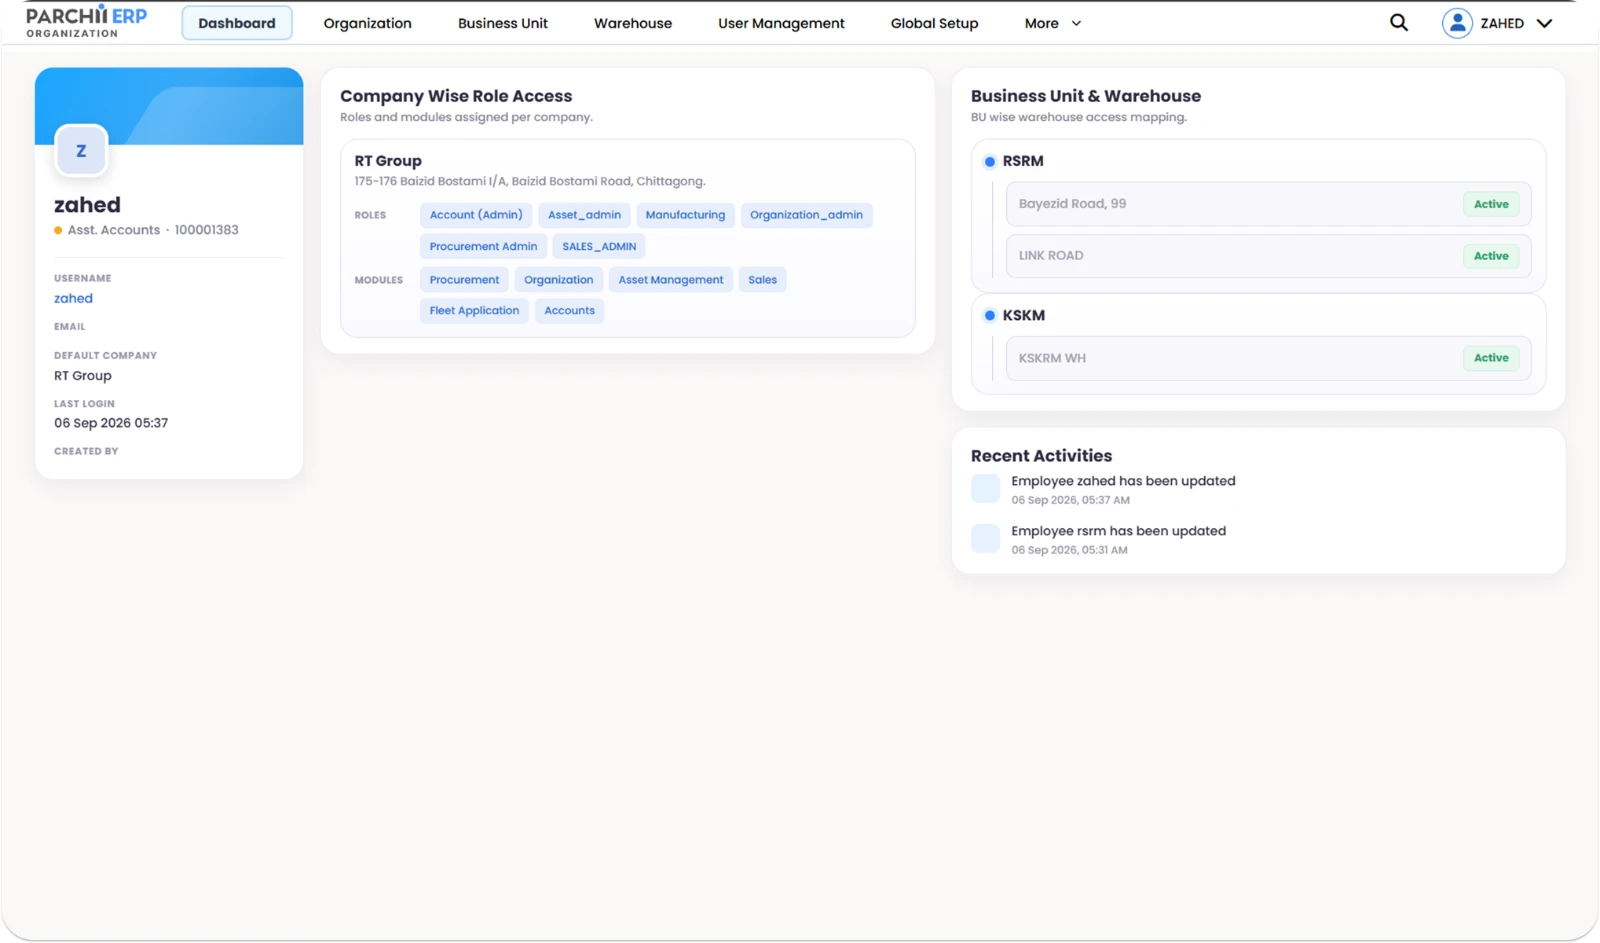The height and width of the screenshot is (943, 1600).
Task: Go to the Dashboard tab
Action: 237,23
